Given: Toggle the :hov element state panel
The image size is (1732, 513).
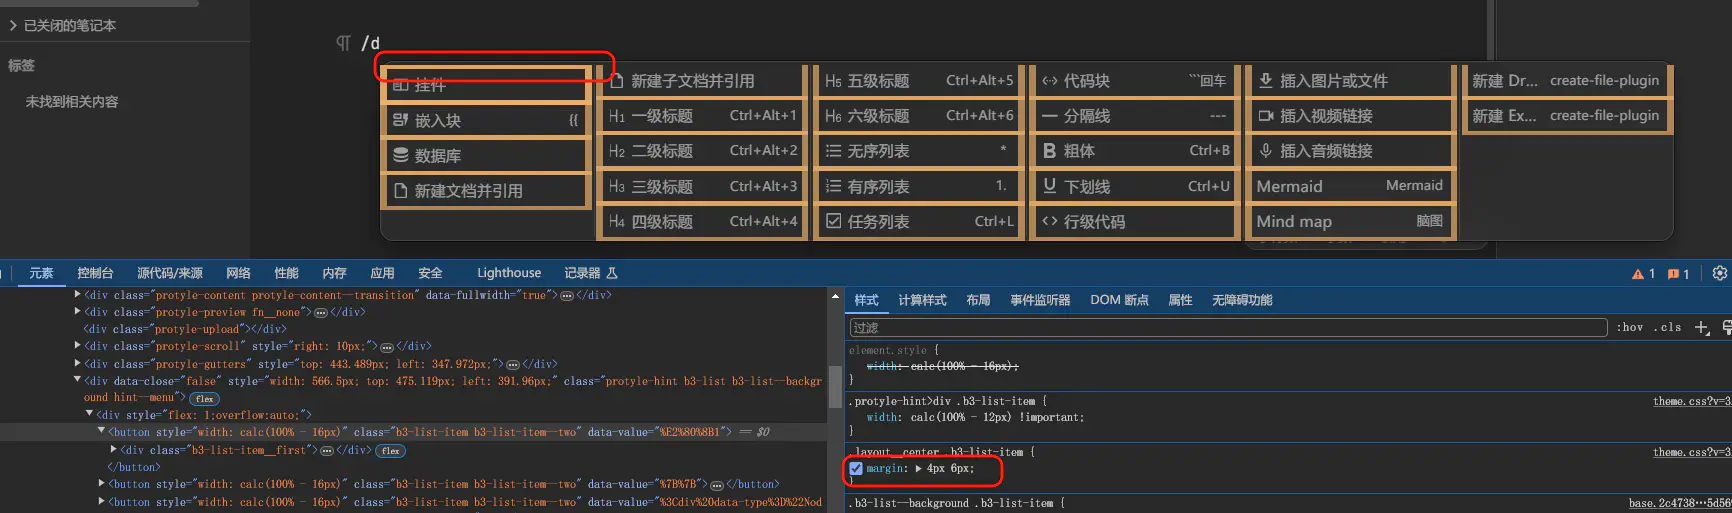Looking at the screenshot, I should point(1630,328).
